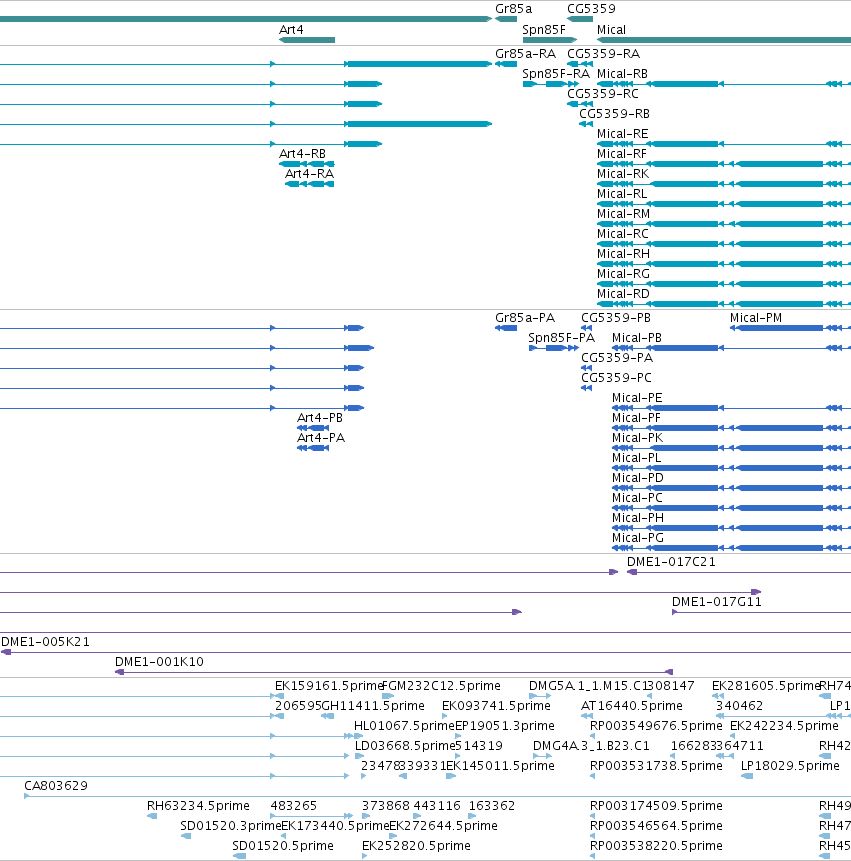Select the RP003538220.5prime EST label
The width and height of the screenshot is (851, 861).
(656, 846)
